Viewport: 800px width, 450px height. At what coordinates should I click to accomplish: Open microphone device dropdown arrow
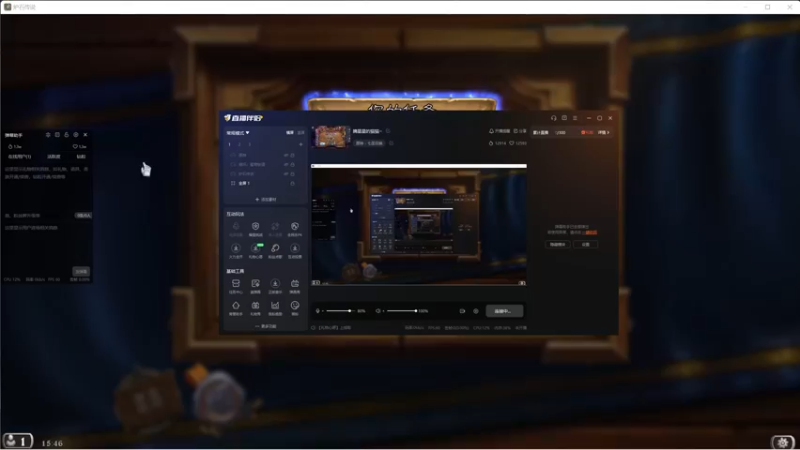pos(323,311)
